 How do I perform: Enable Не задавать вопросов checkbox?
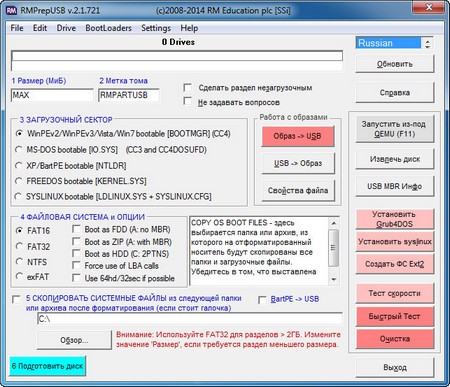188,102
